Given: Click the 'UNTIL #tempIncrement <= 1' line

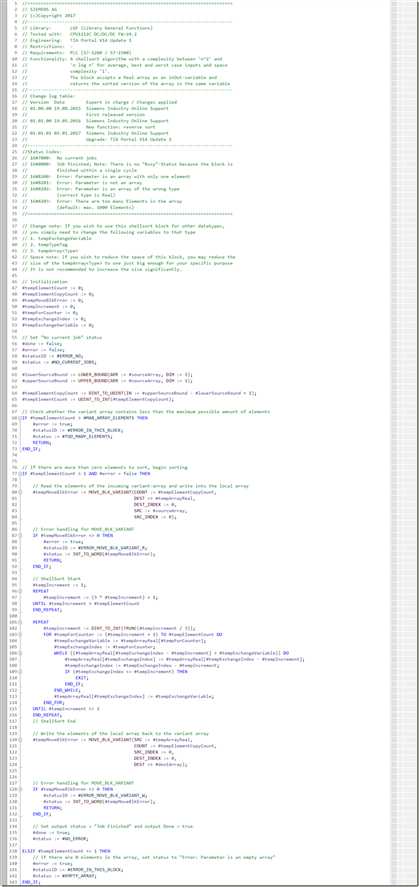Looking at the screenshot, I should (66, 708).
